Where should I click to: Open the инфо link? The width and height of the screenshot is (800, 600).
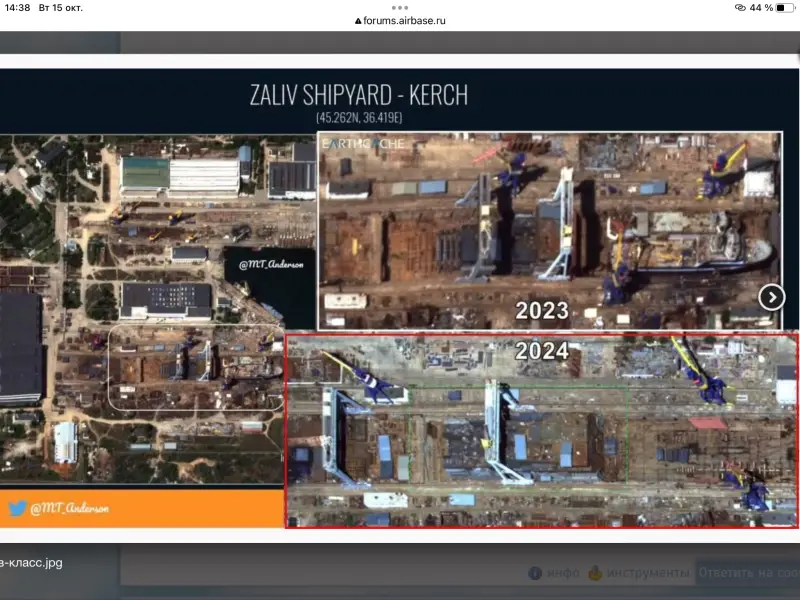[x=564, y=573]
